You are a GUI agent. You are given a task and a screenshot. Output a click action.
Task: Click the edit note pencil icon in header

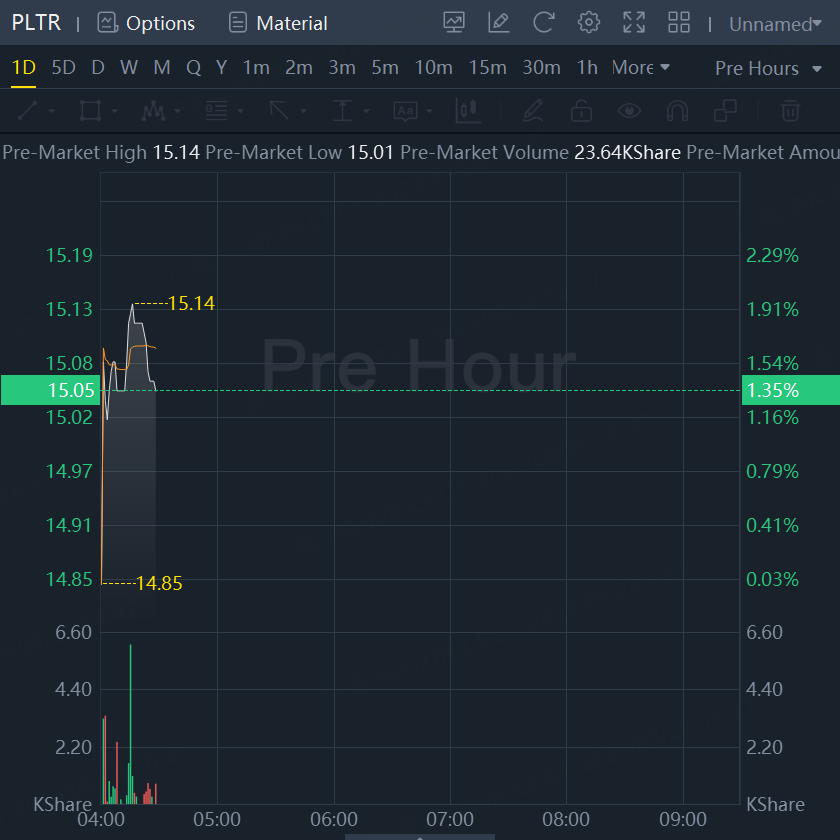tap(499, 23)
